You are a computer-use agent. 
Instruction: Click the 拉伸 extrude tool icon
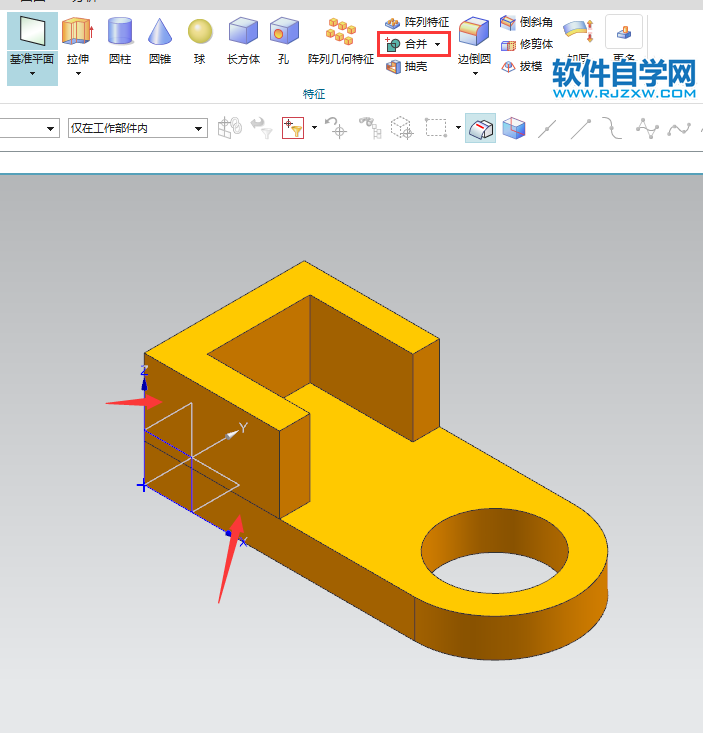click(x=77, y=34)
